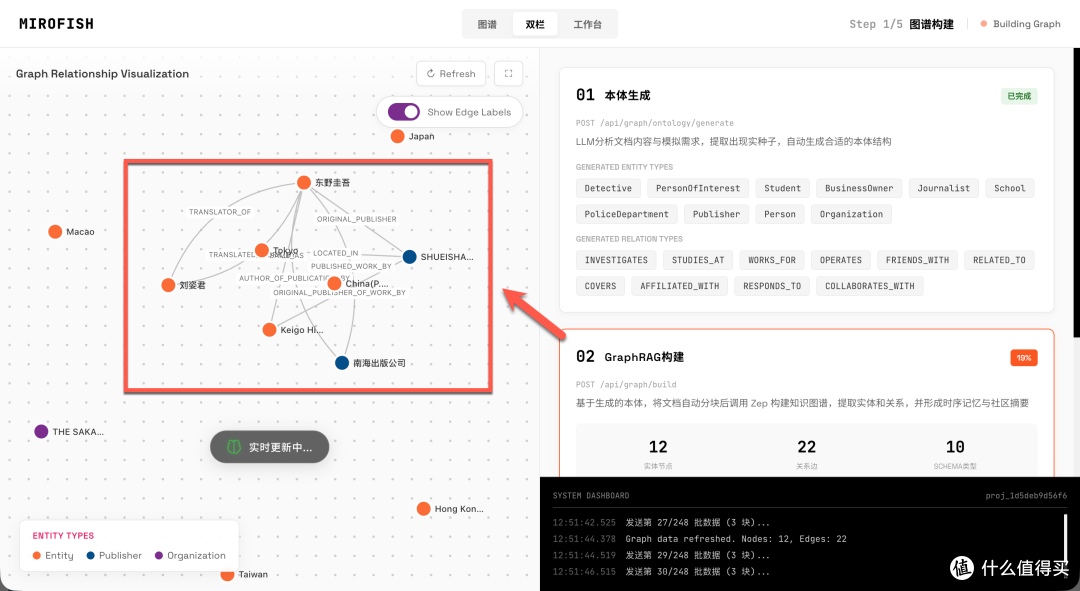Click the 01 本体生成 step heading
Viewport: 1080px width, 591px height.
613,95
